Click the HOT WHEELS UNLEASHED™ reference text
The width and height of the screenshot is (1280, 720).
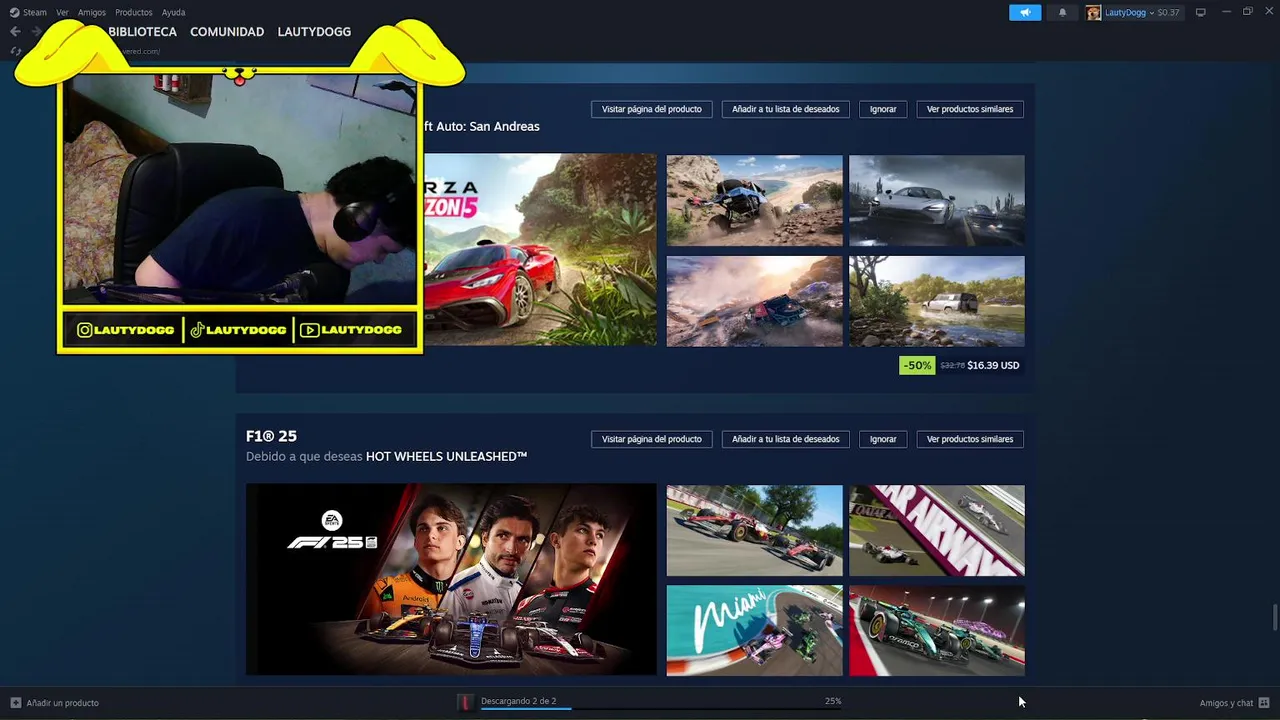pyautogui.click(x=446, y=456)
